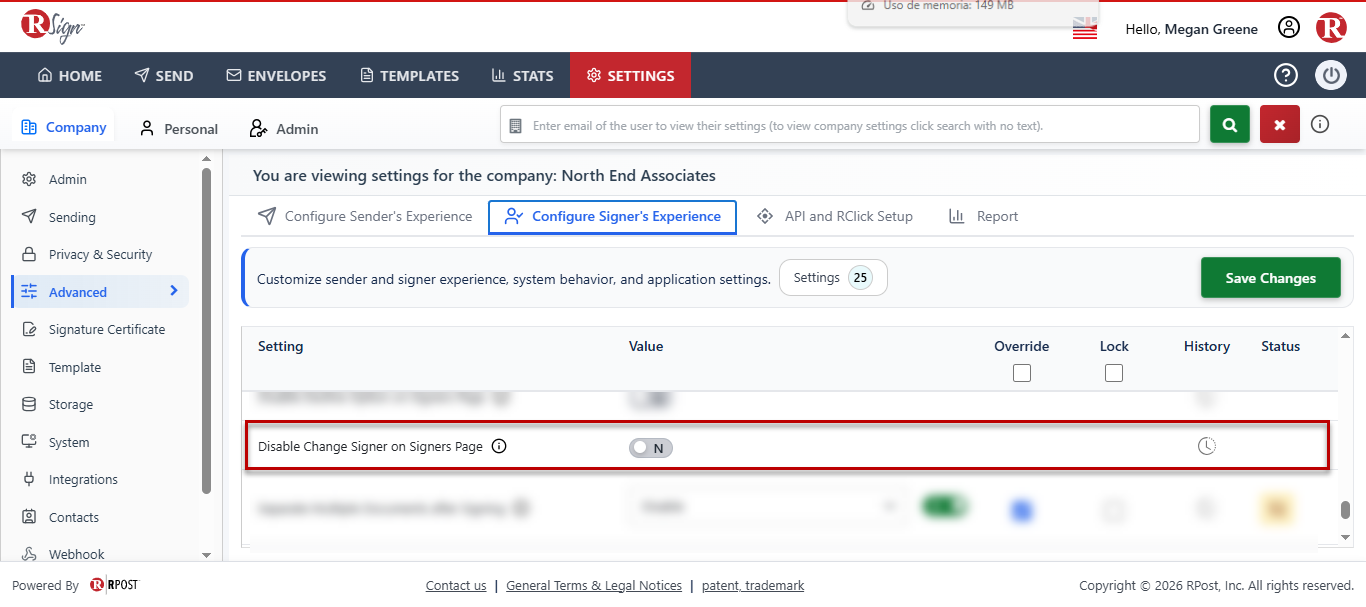Image resolution: width=1366 pixels, height=607 pixels.
Task: Select the US flag language icon
Action: [x=1085, y=29]
